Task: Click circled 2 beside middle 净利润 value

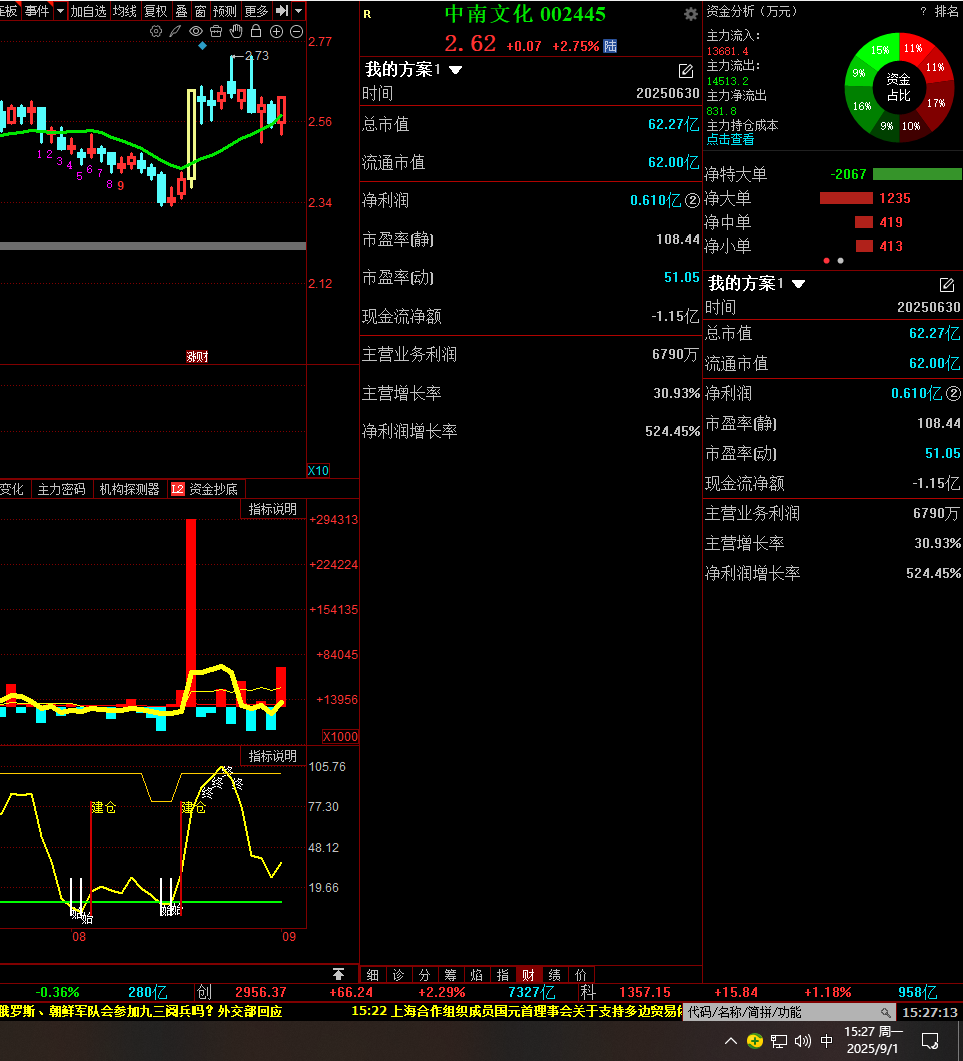Action: (x=692, y=200)
